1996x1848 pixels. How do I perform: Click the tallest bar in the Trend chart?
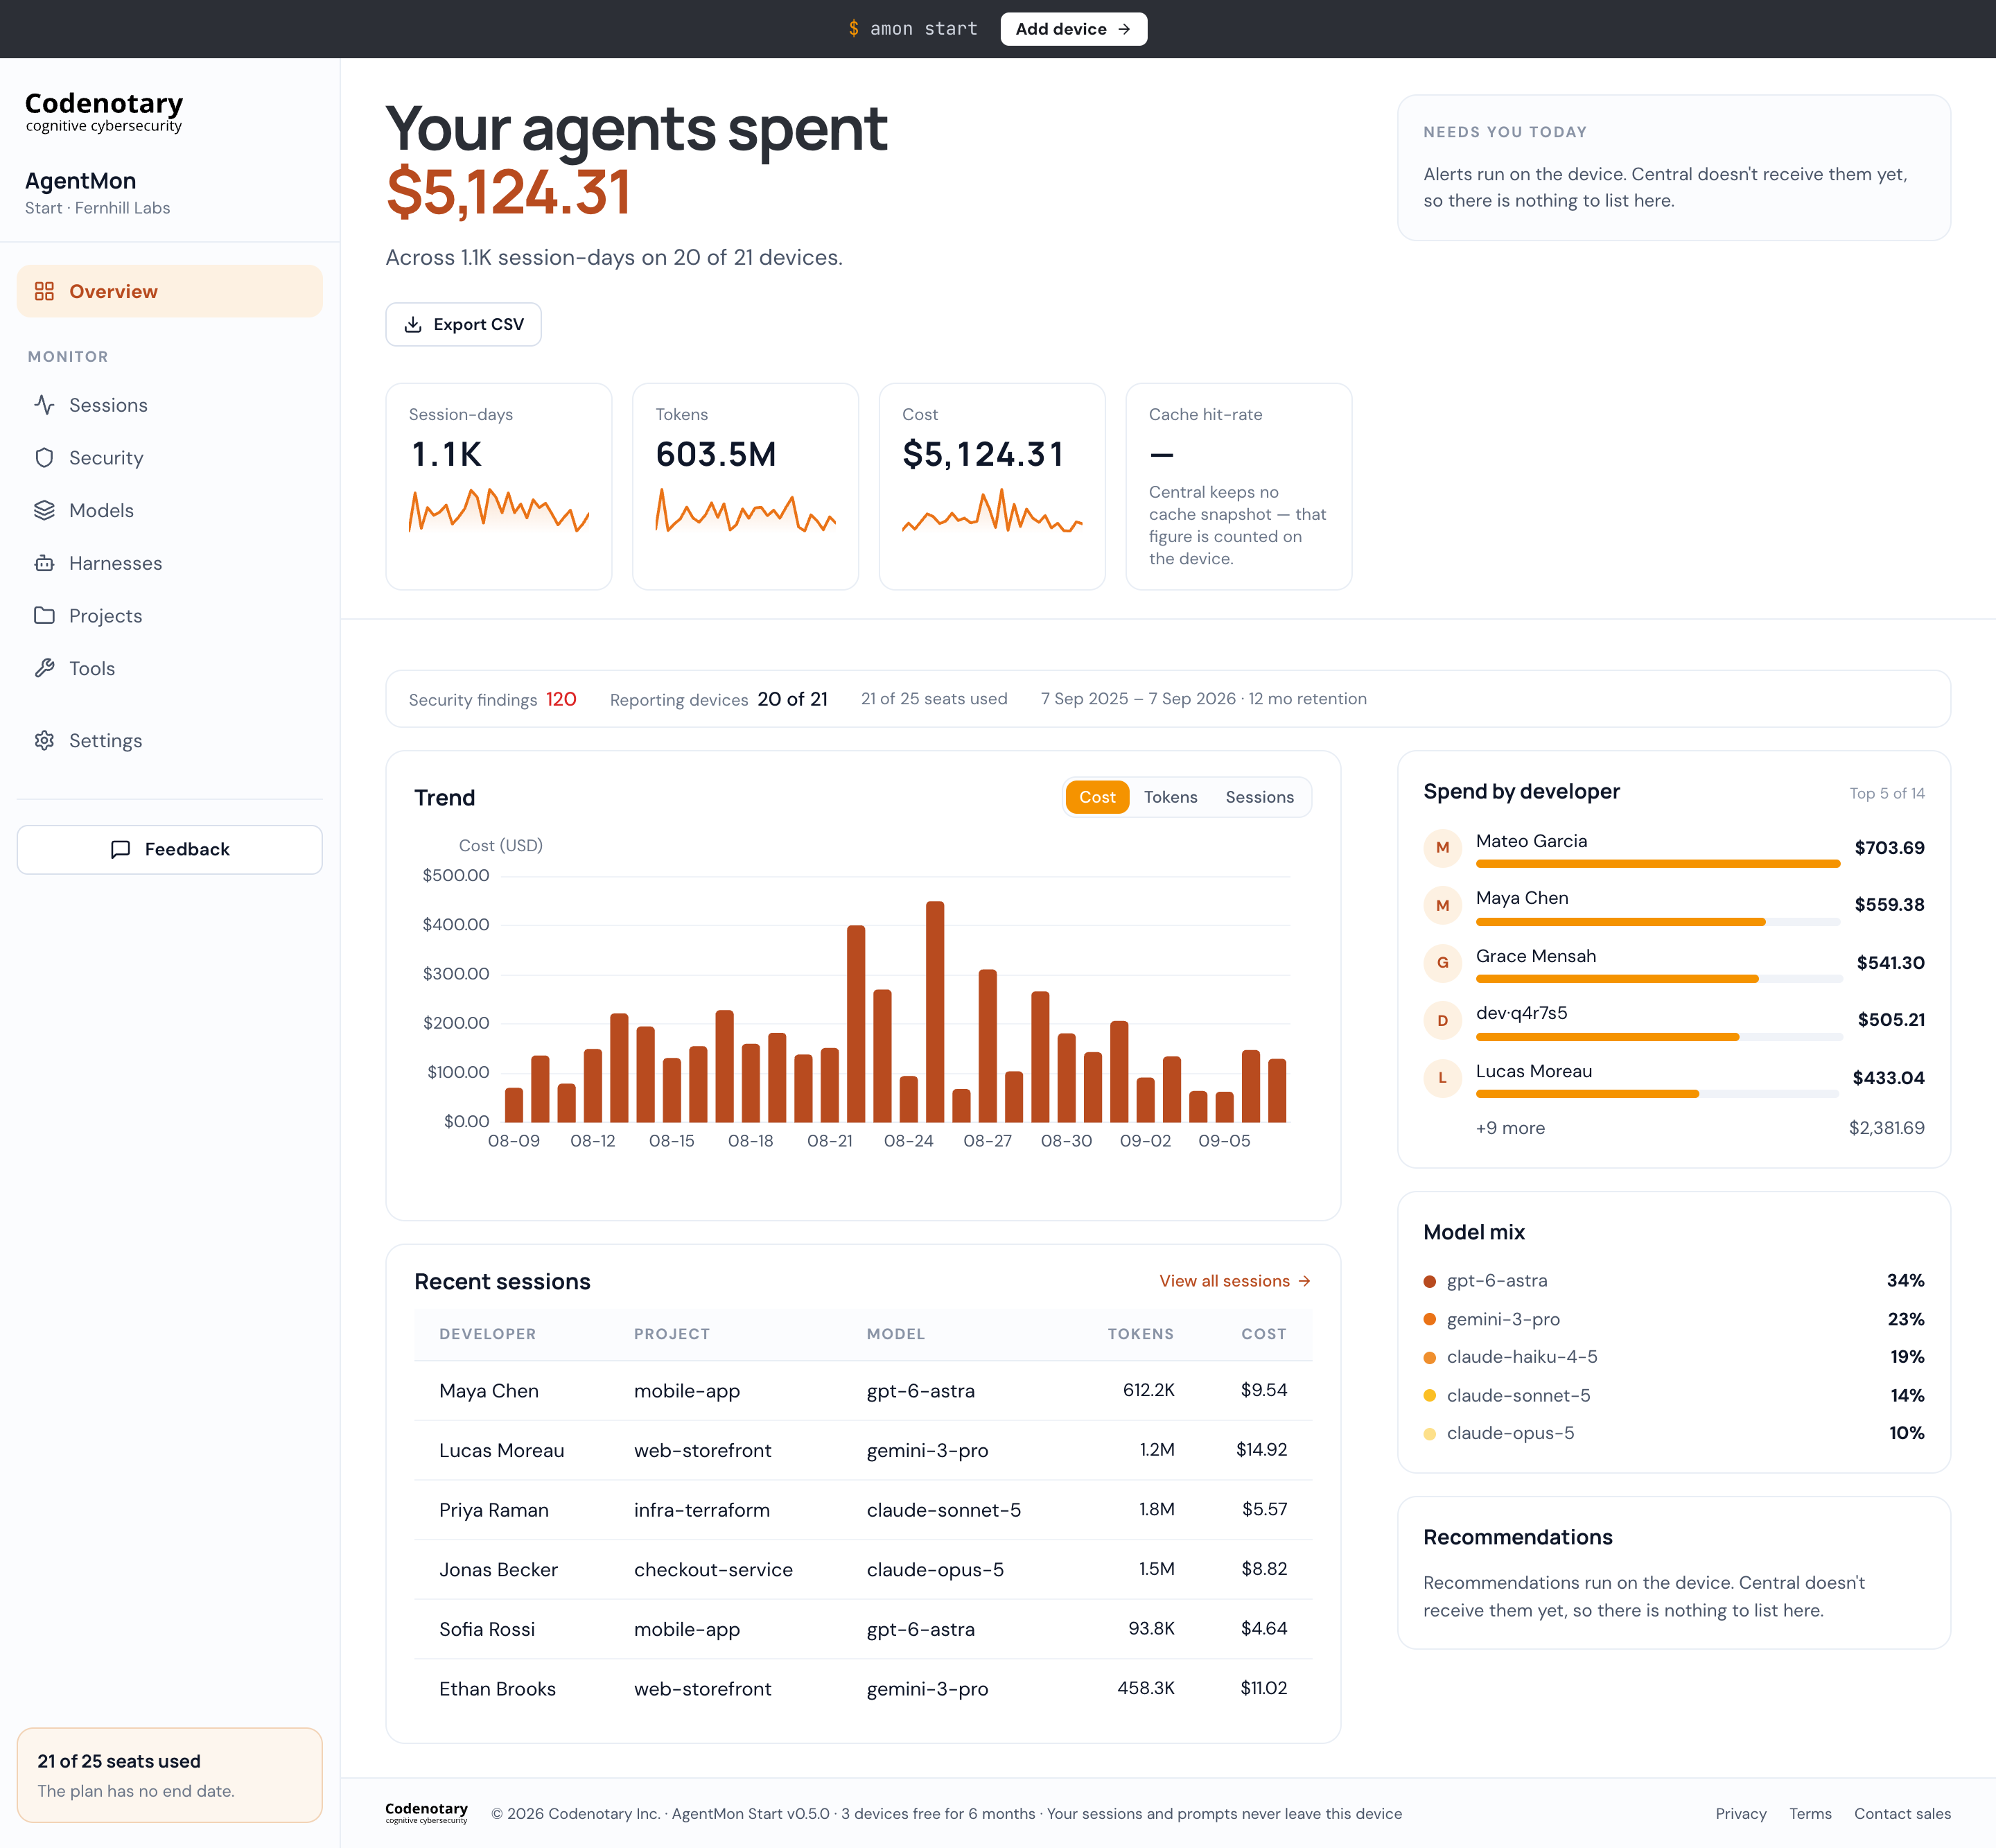(x=935, y=1012)
